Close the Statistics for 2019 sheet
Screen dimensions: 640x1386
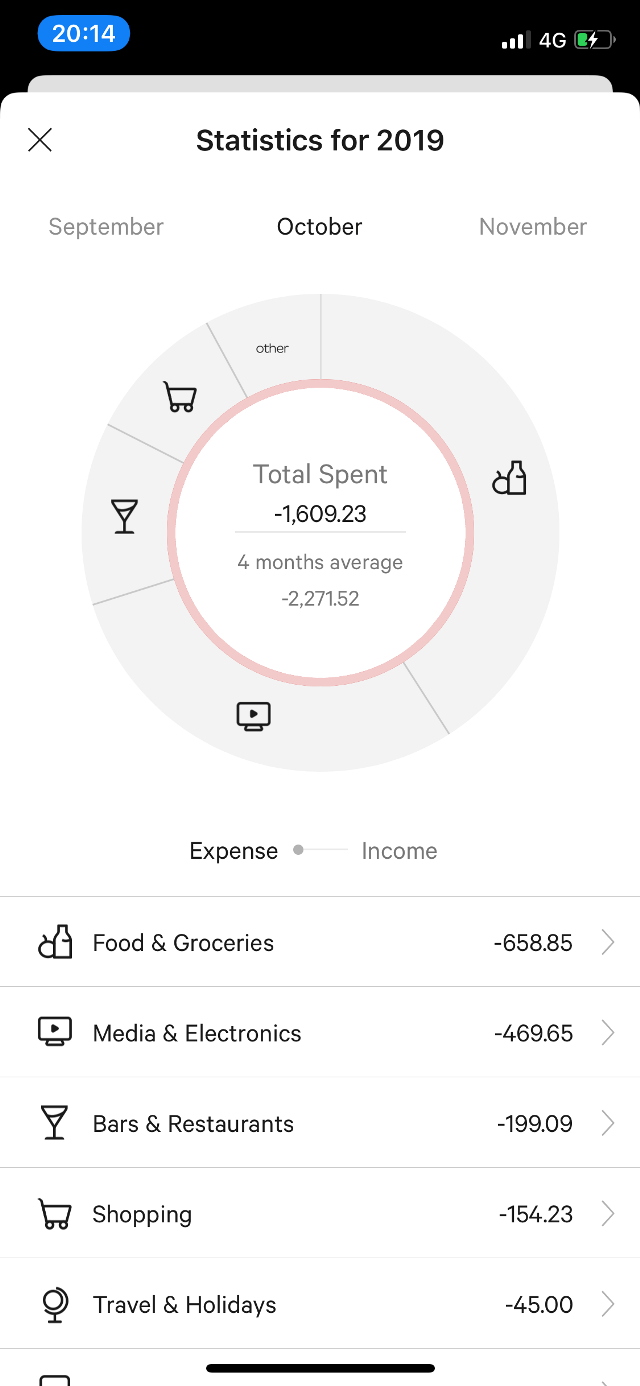click(40, 140)
